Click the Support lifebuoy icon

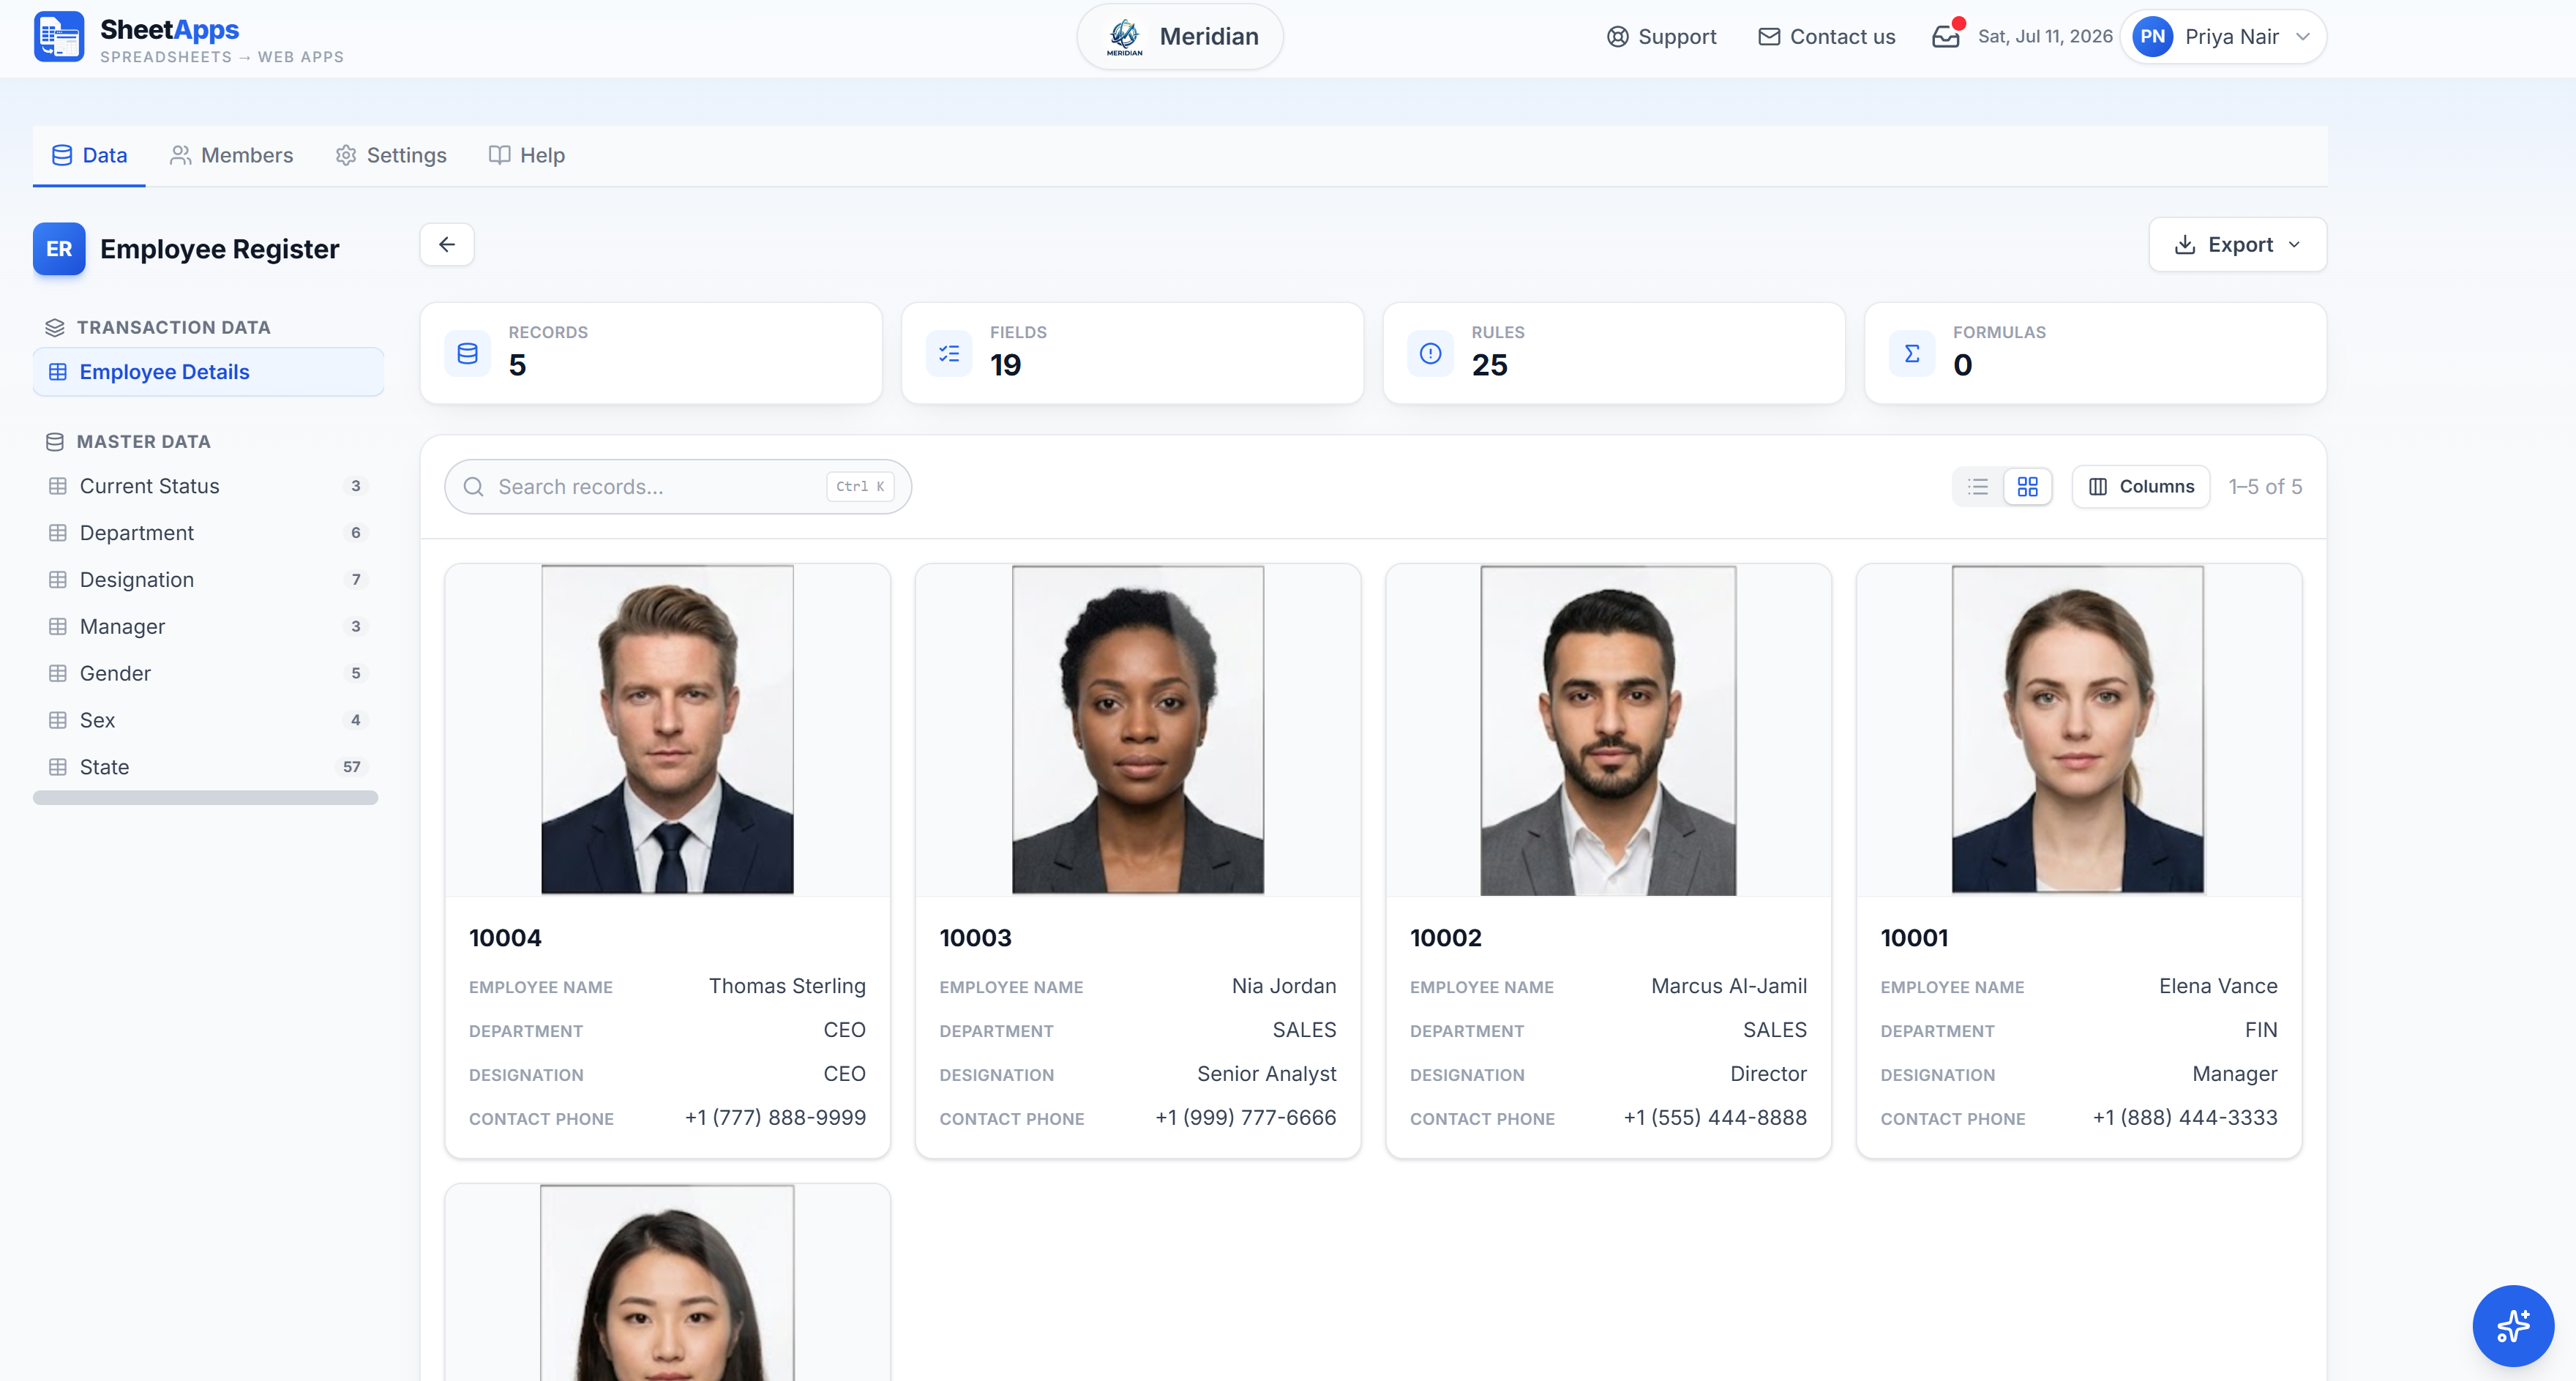(x=1617, y=37)
